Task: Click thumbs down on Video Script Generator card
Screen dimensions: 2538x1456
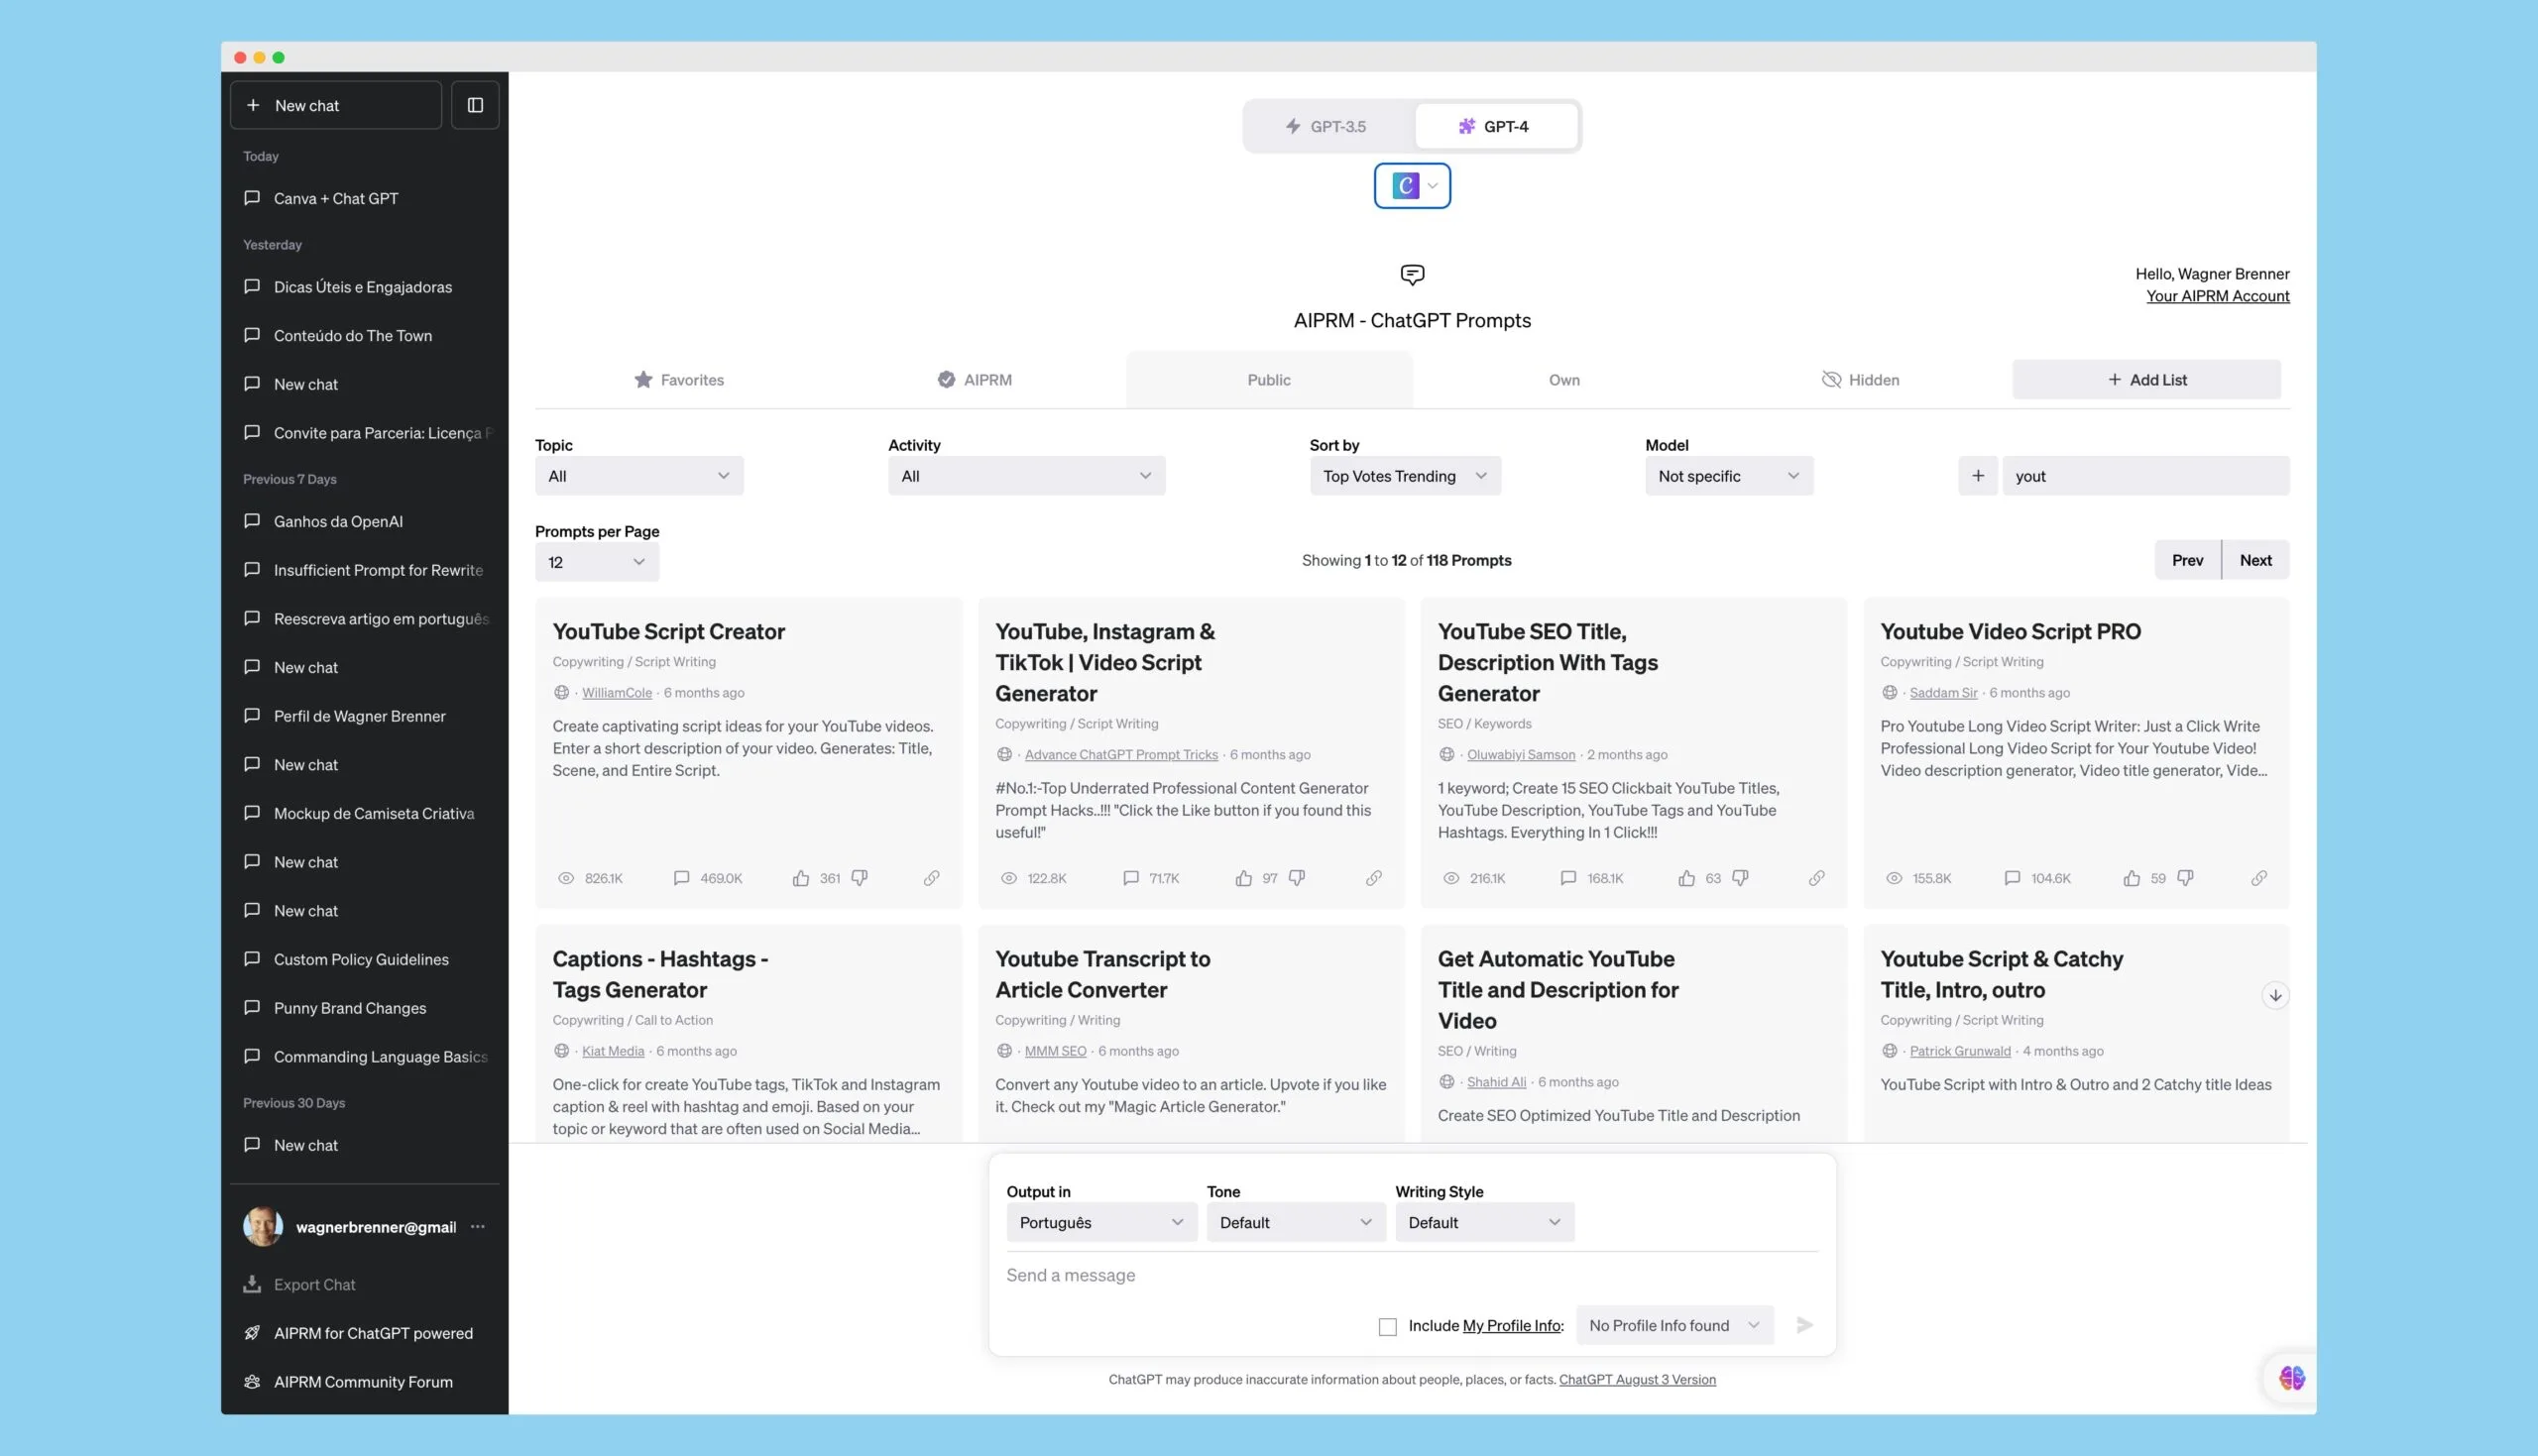Action: (x=1297, y=878)
